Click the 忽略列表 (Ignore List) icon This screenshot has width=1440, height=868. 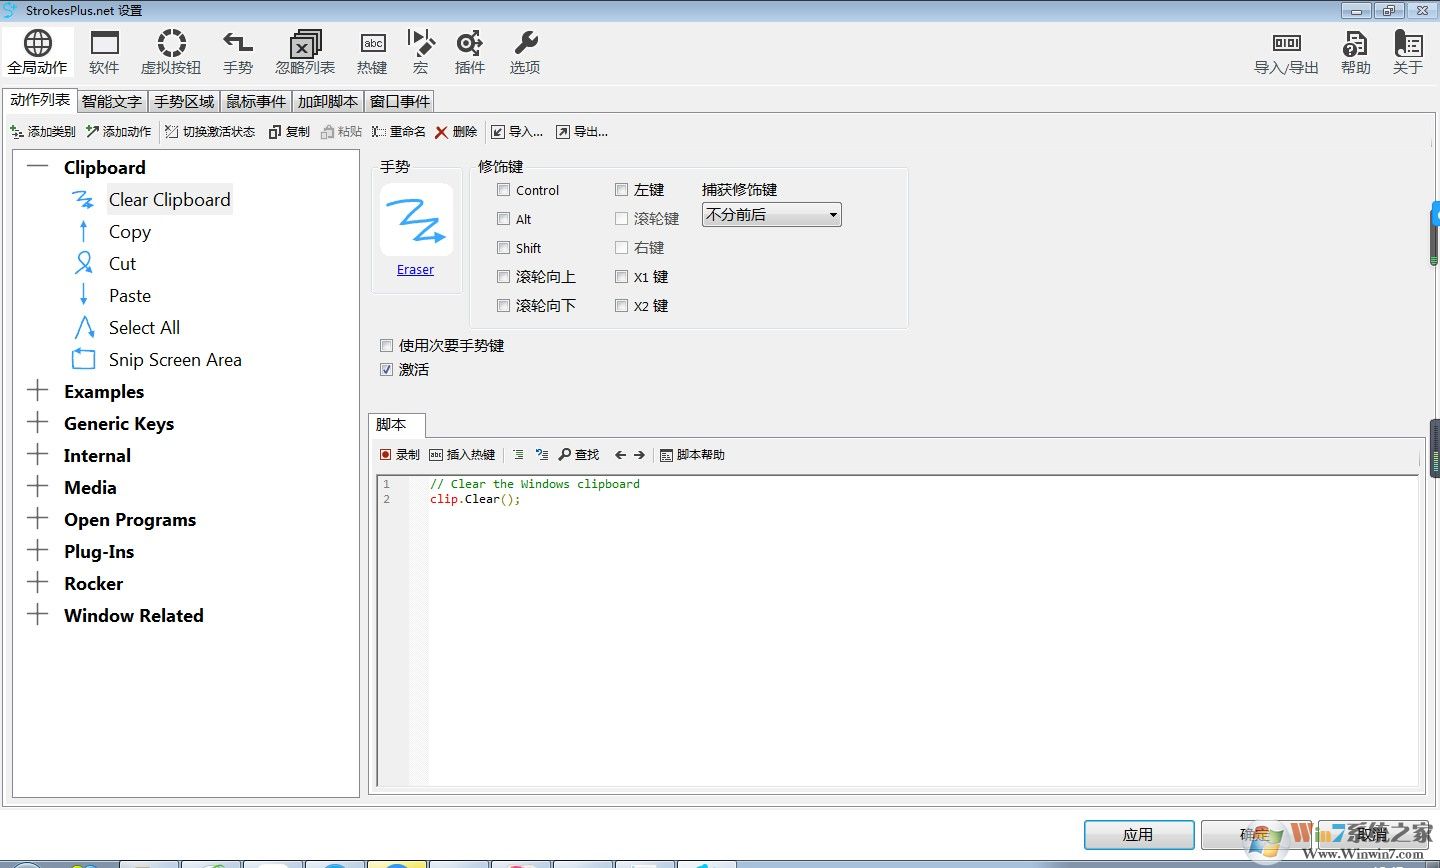click(x=305, y=52)
